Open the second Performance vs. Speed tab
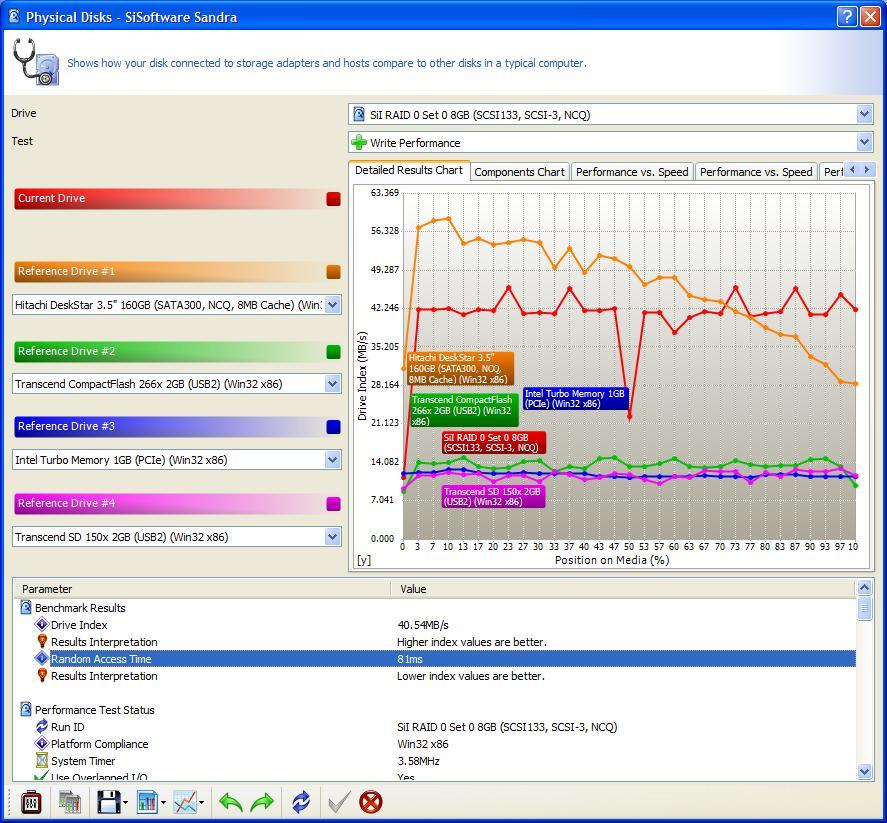Image resolution: width=887 pixels, height=823 pixels. point(756,172)
